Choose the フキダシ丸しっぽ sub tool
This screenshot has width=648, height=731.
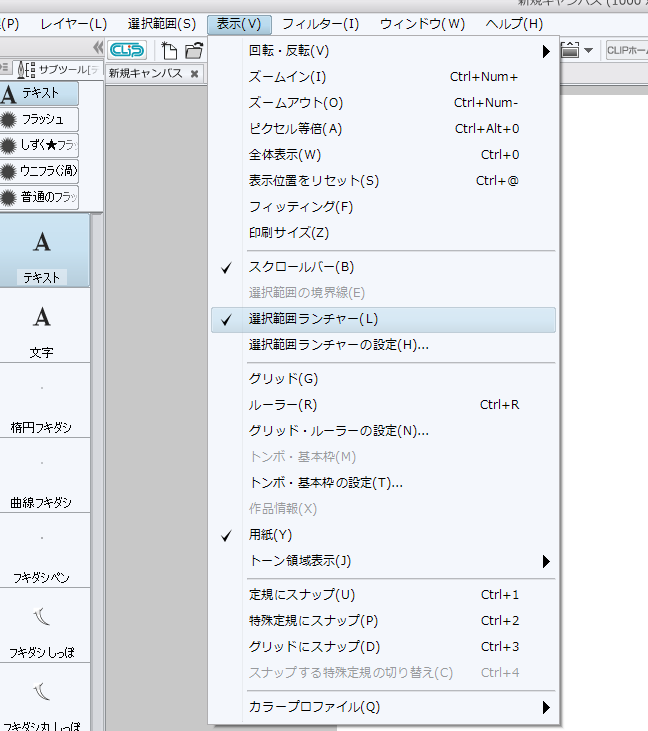(44, 698)
